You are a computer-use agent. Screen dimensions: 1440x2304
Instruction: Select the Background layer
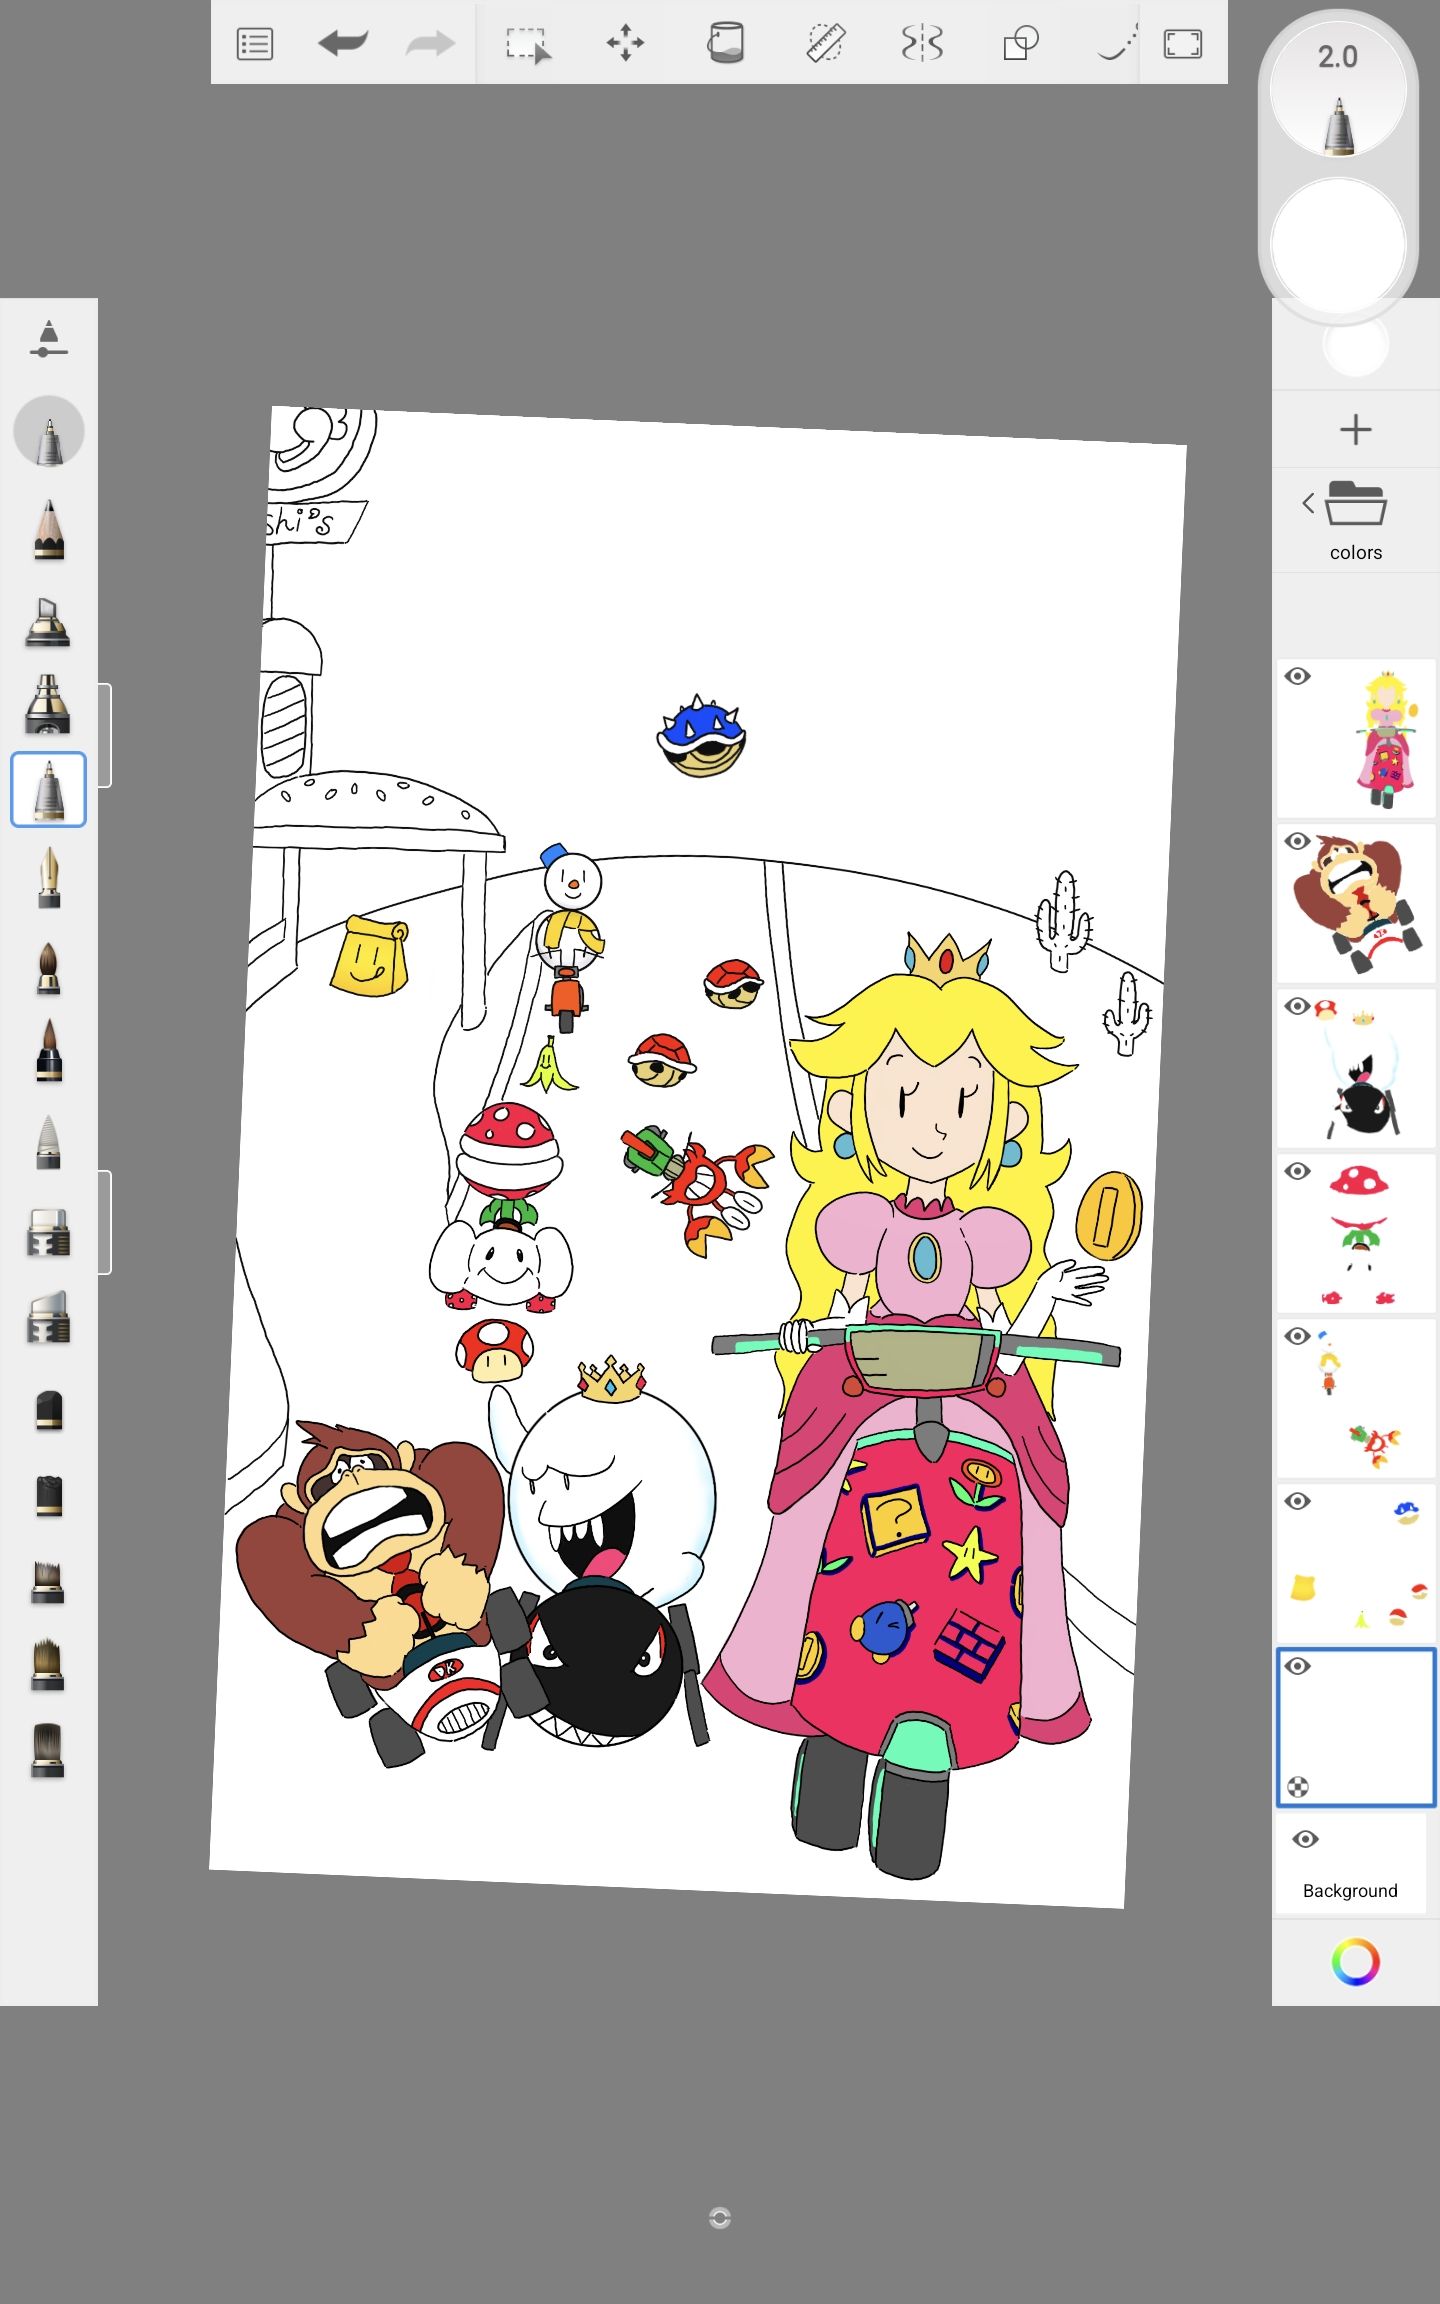tap(1350, 1864)
